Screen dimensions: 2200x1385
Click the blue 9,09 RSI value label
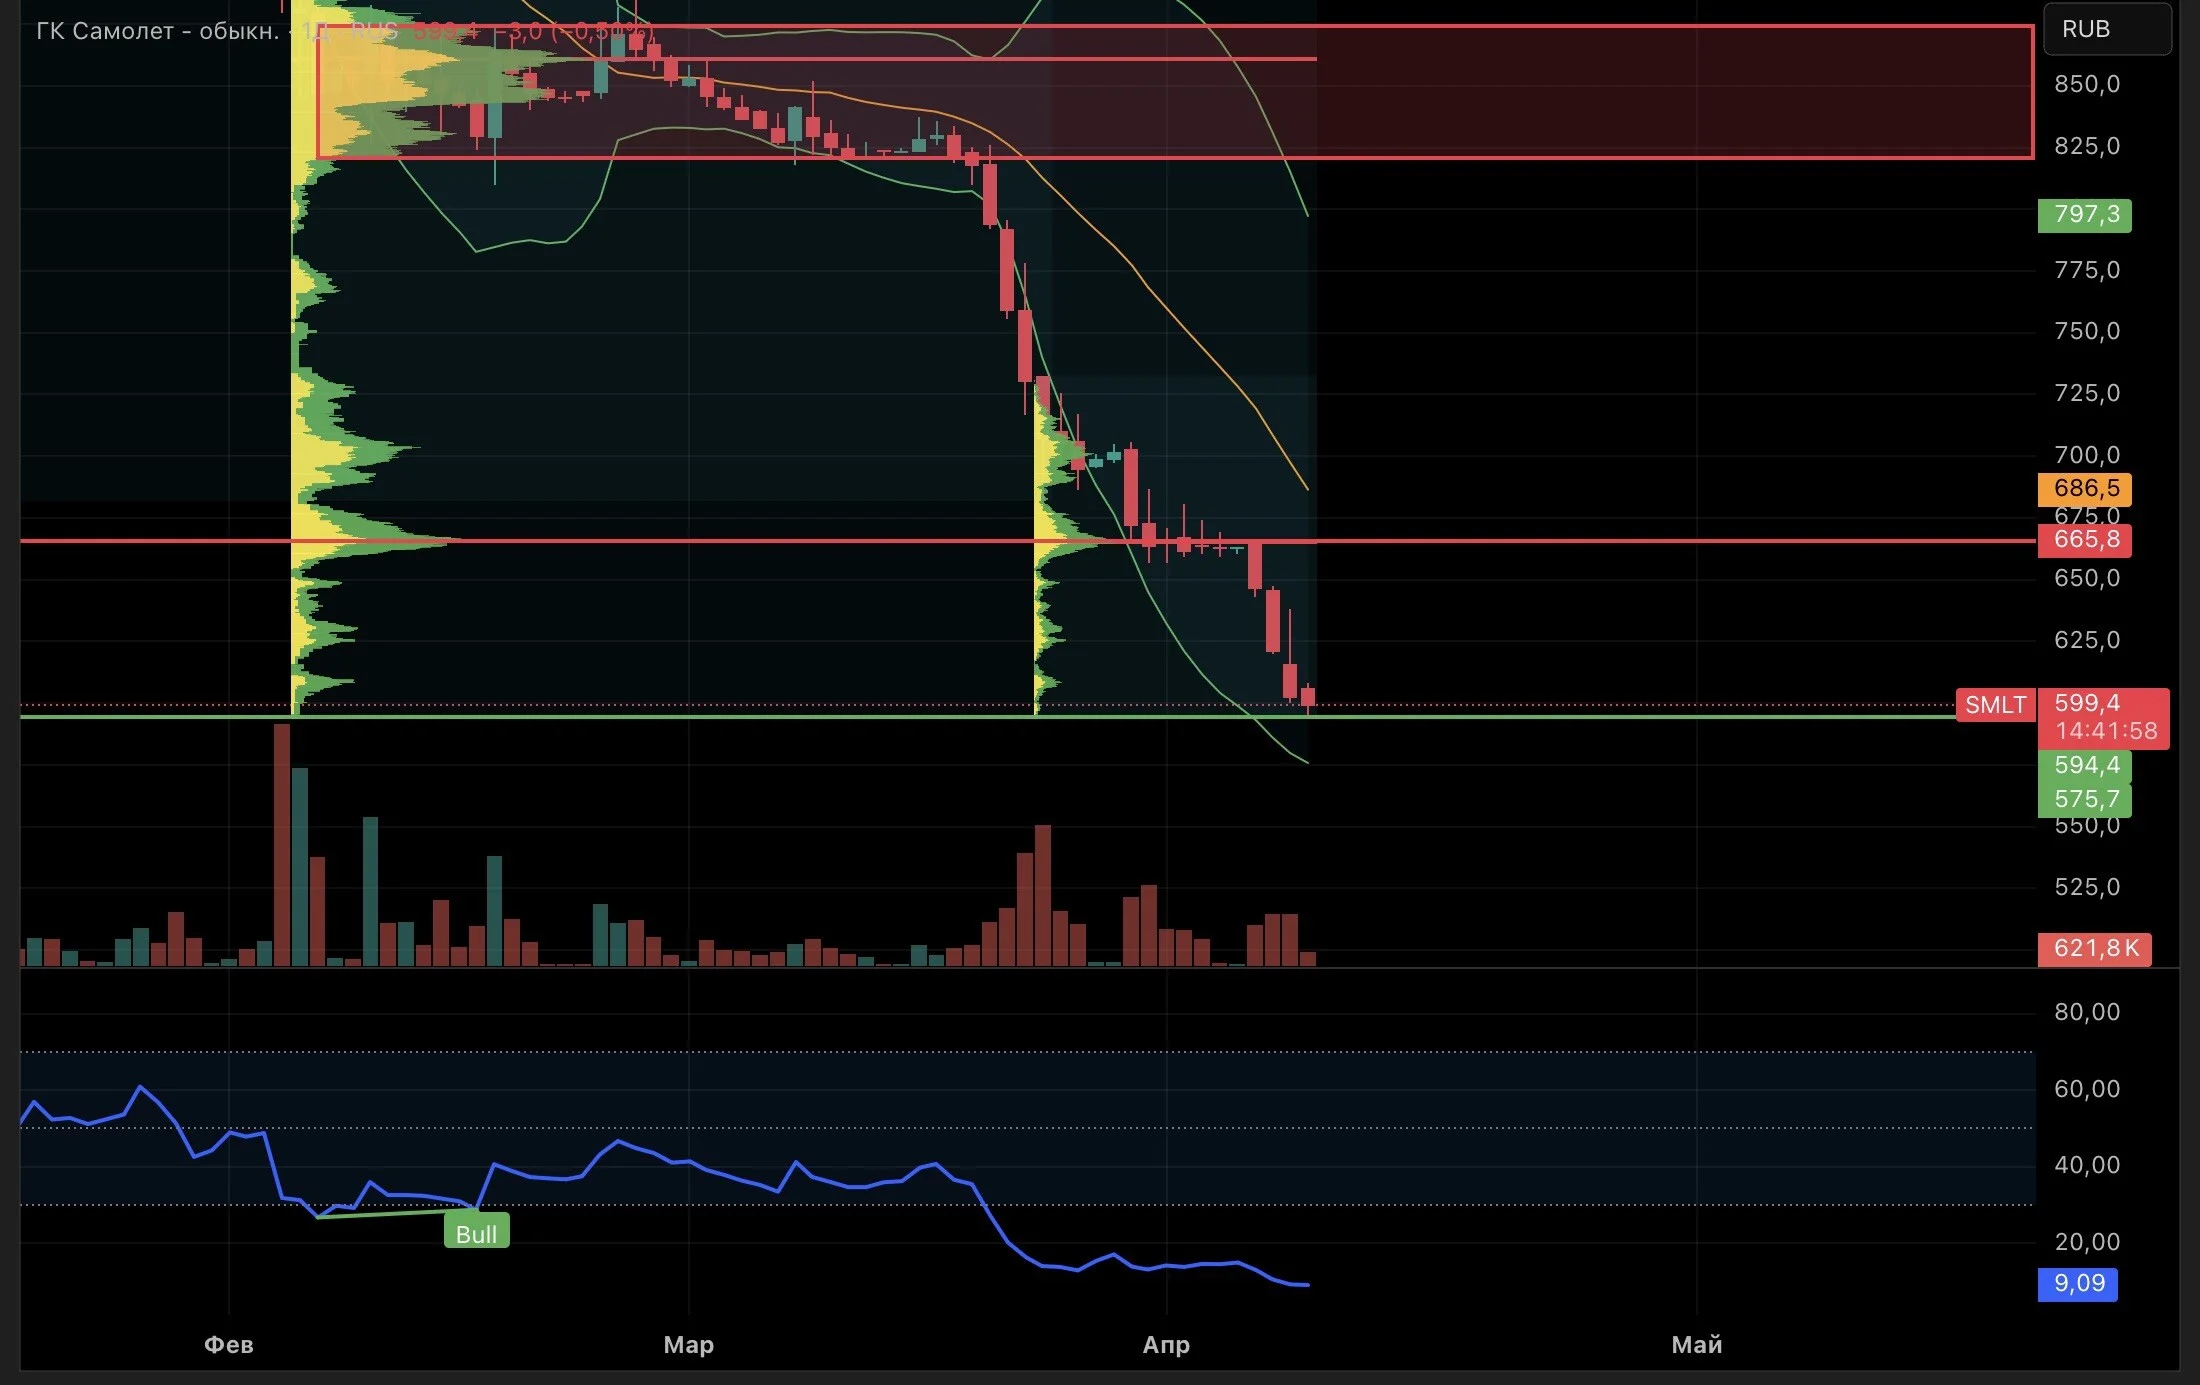pyautogui.click(x=2078, y=1284)
